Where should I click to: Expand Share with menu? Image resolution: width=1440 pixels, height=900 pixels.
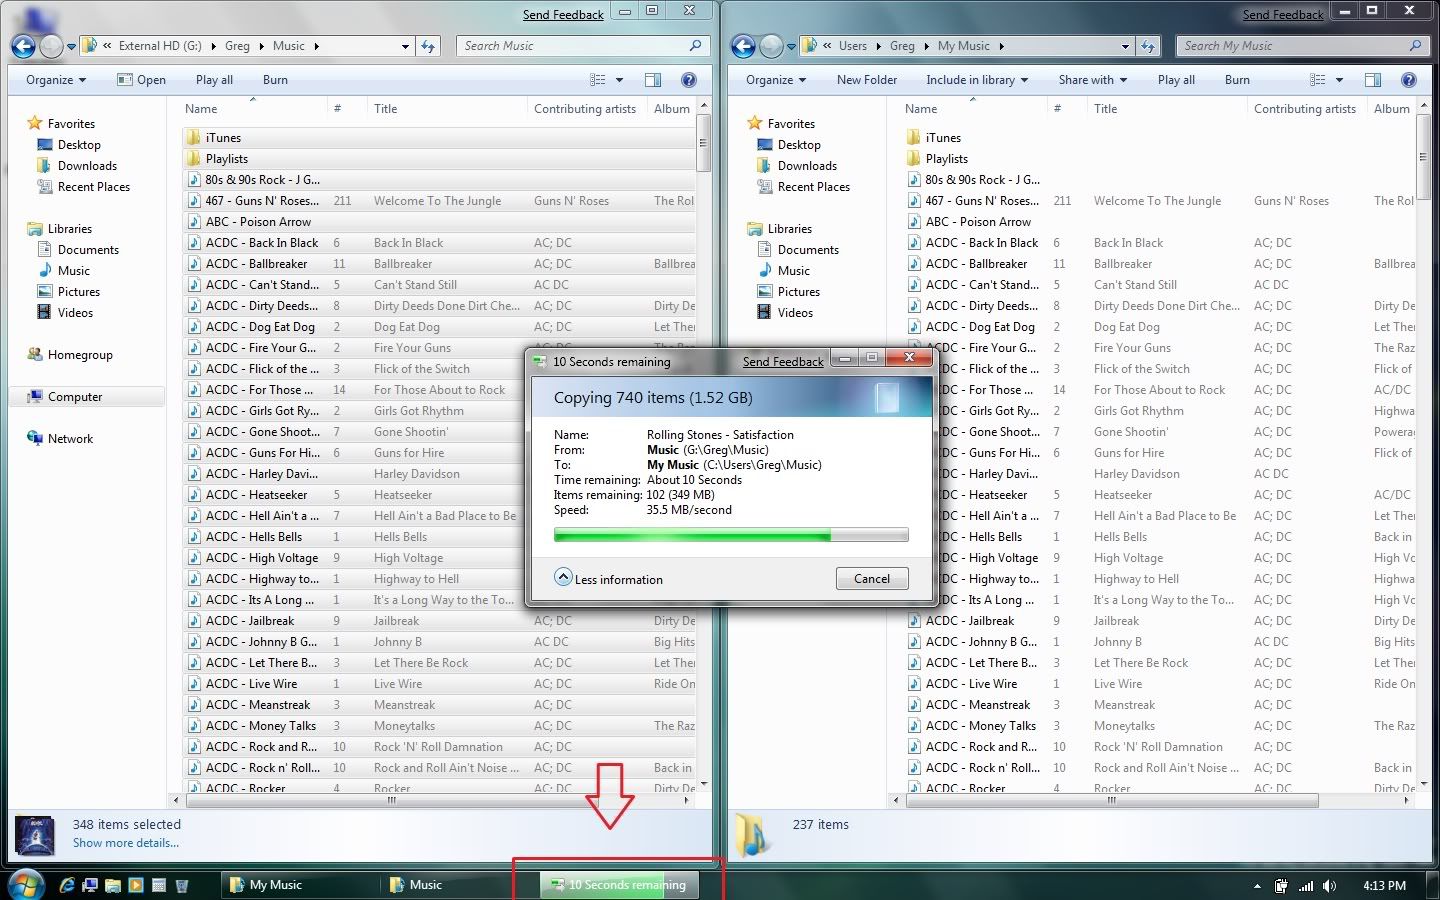1093,80
